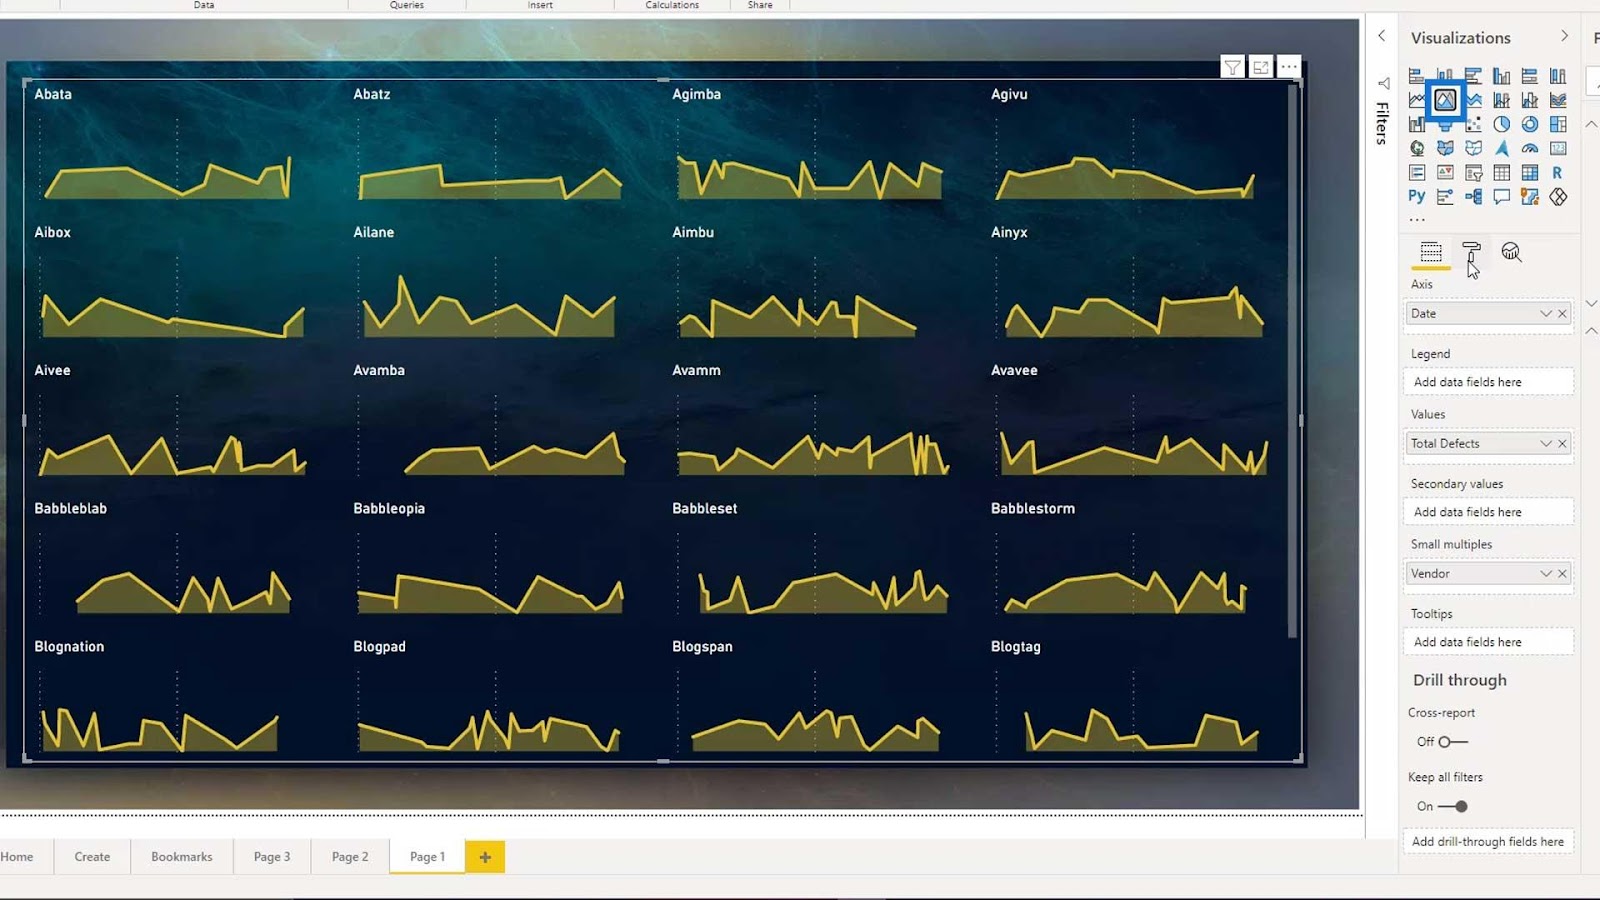
Task: Insert the card visual
Action: pyautogui.click(x=1557, y=148)
